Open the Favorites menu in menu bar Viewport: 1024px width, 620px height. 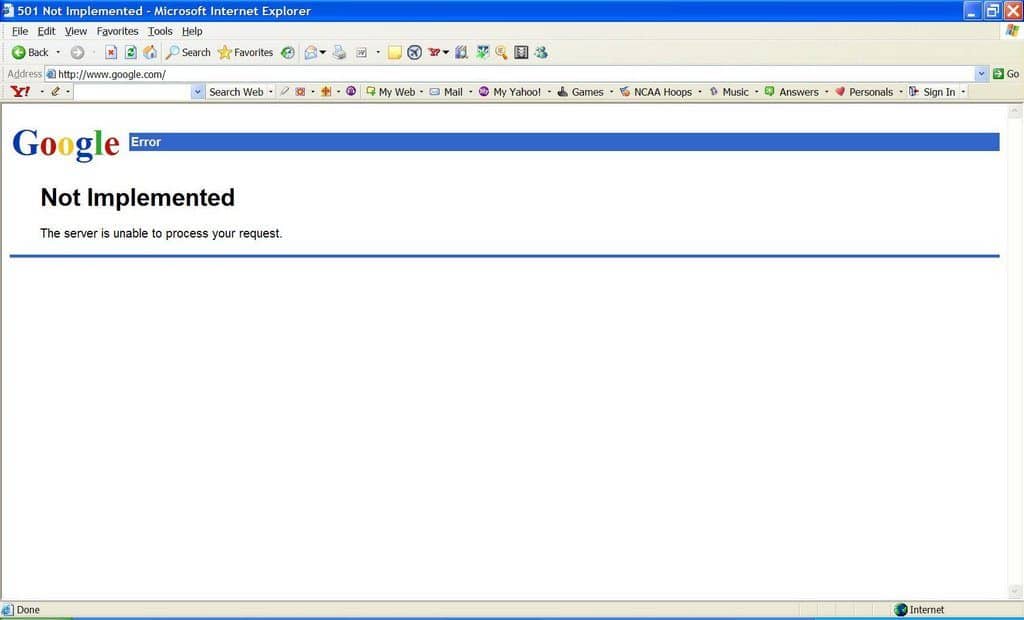point(117,31)
